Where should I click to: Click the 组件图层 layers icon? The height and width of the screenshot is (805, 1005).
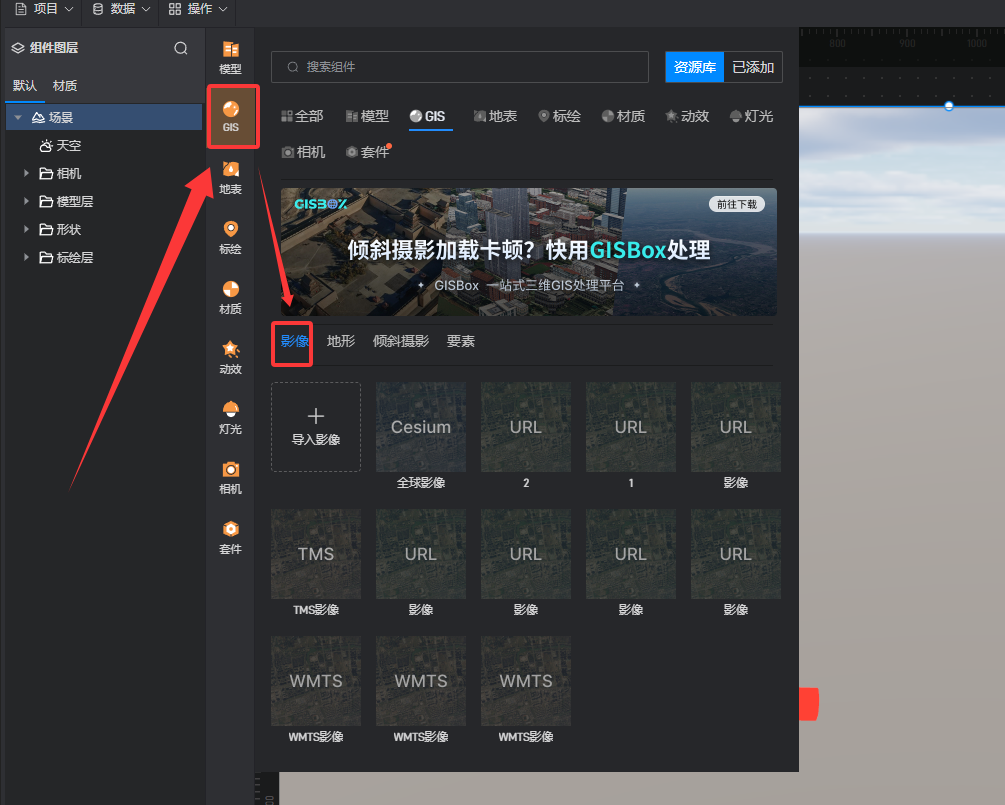18,48
